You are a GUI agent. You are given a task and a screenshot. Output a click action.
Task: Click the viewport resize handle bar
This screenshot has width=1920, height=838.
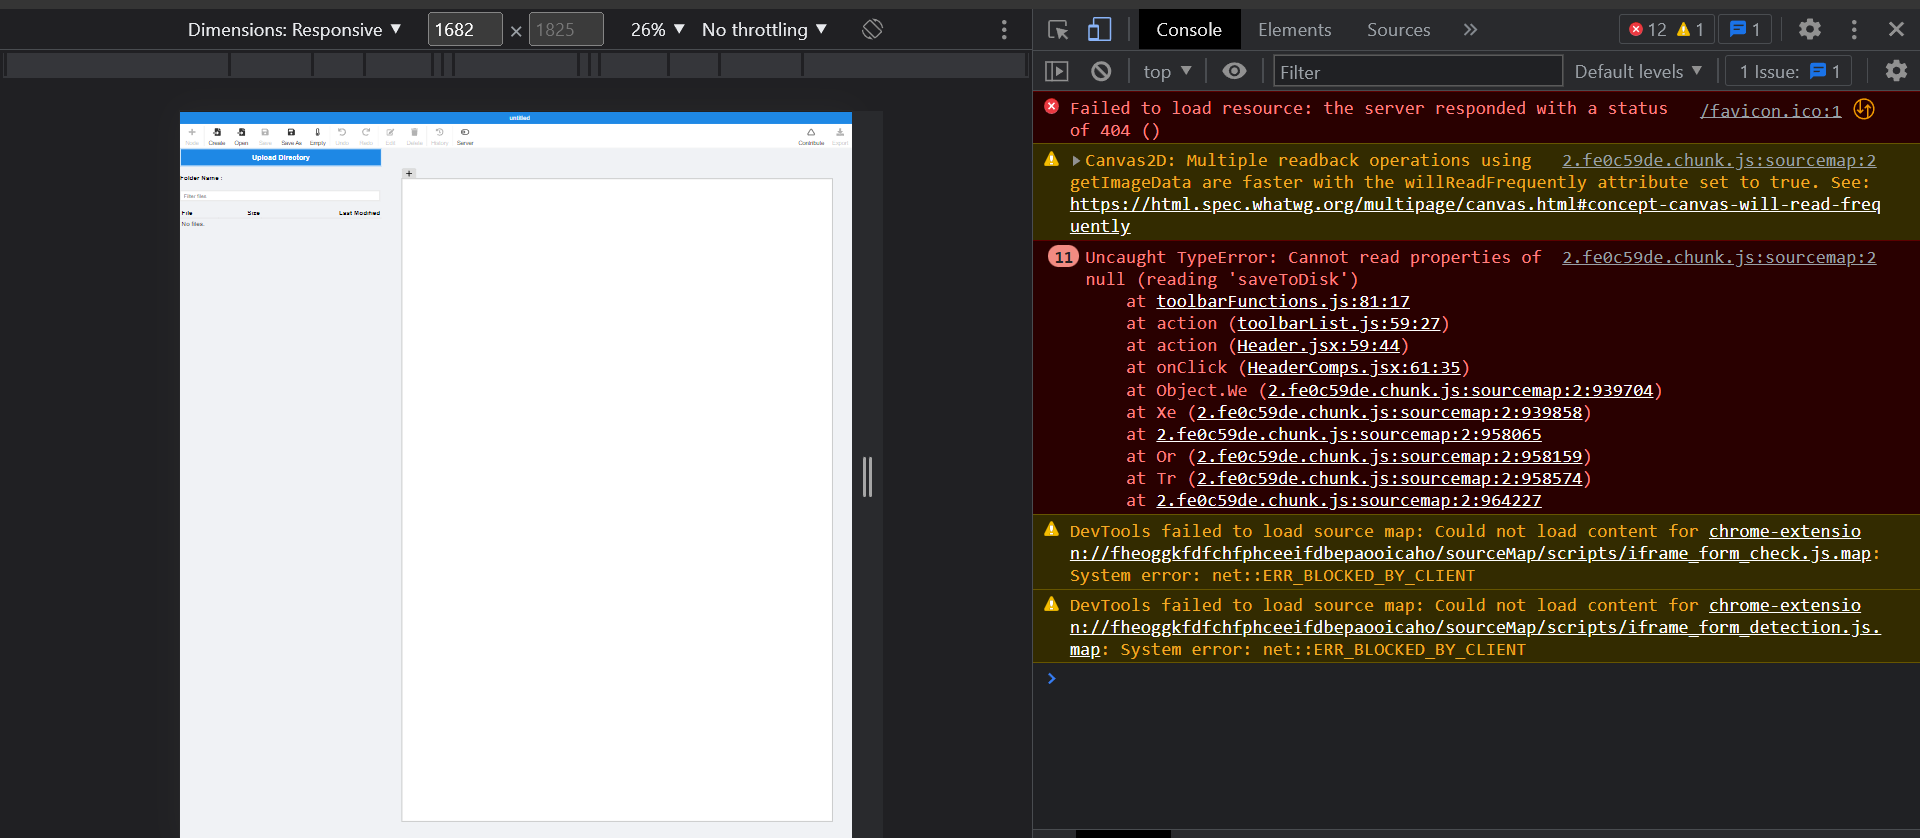(867, 477)
